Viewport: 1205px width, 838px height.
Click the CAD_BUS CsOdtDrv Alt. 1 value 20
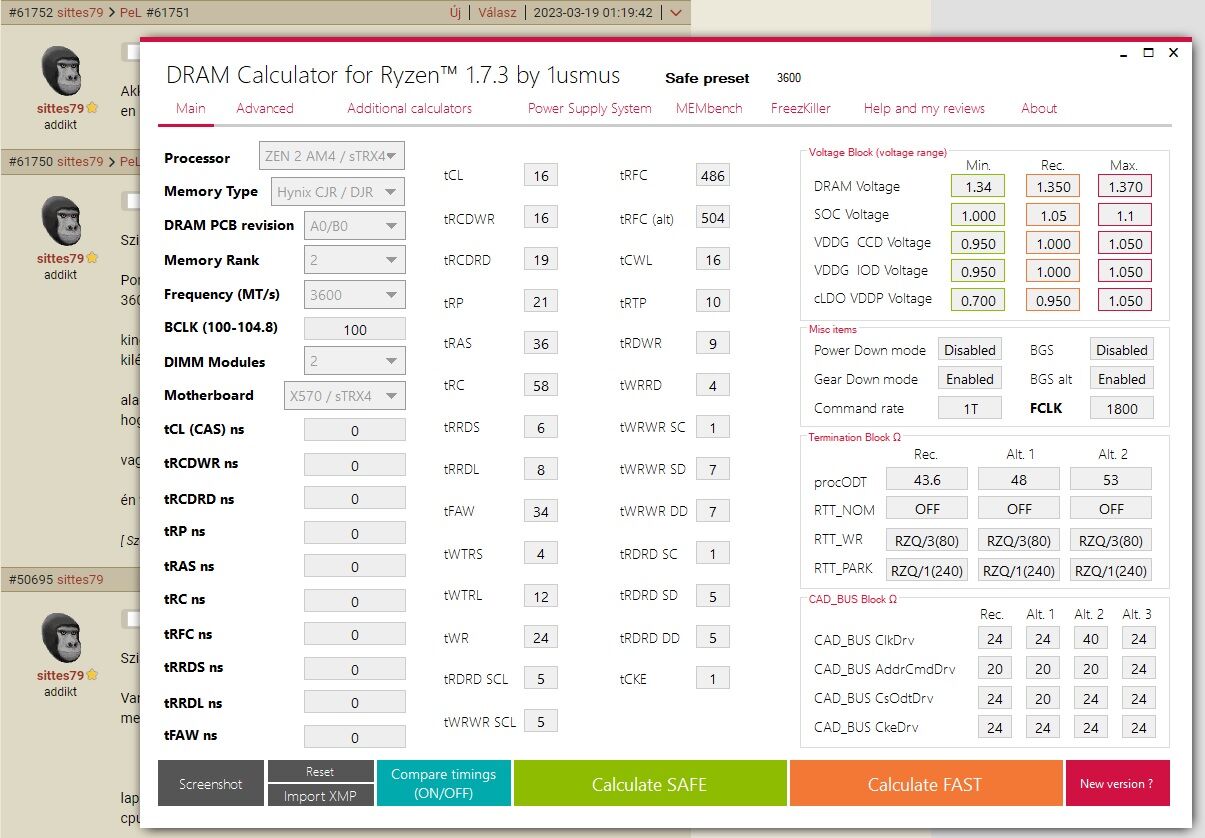[1043, 698]
